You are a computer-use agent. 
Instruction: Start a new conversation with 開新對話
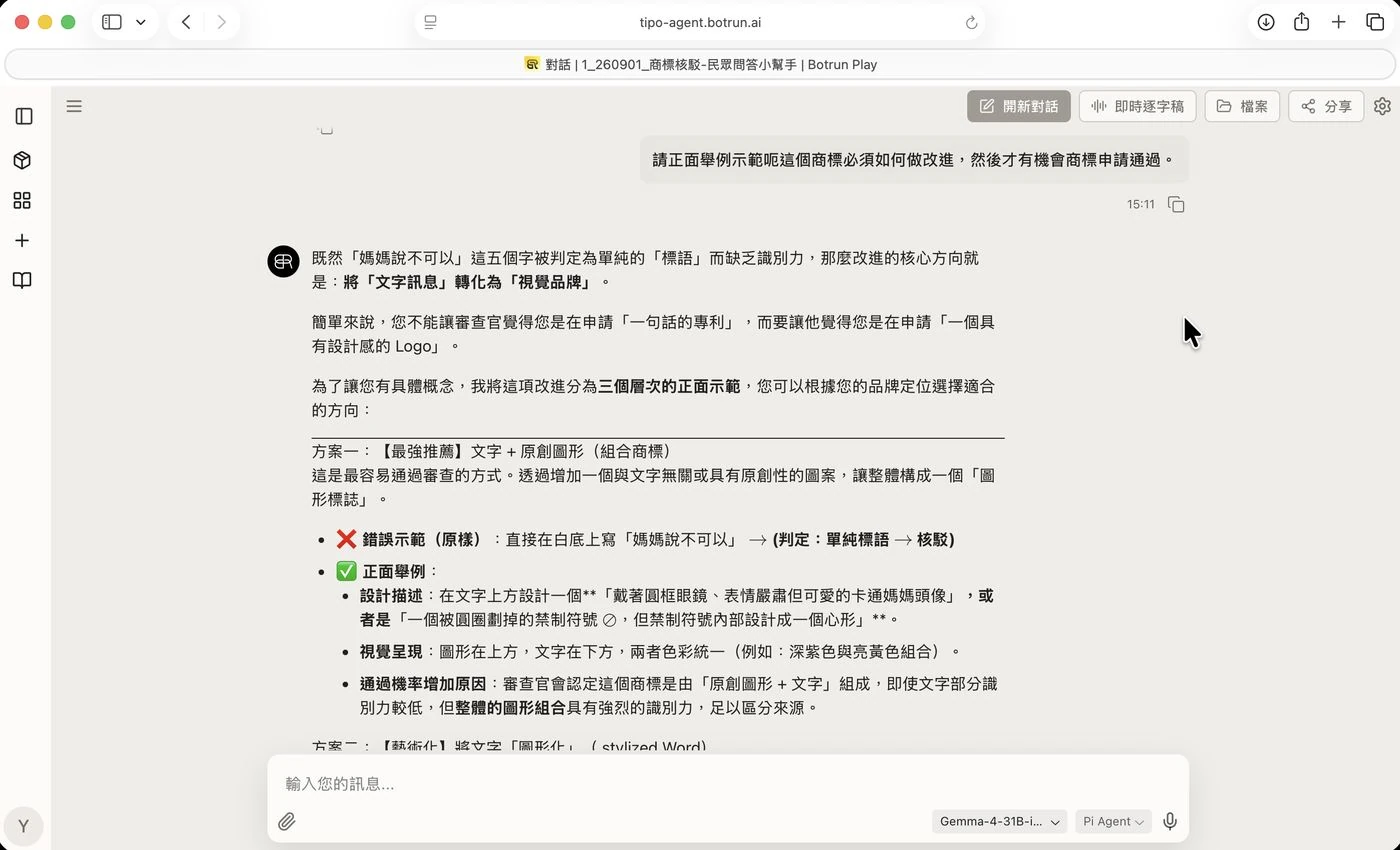click(1019, 106)
